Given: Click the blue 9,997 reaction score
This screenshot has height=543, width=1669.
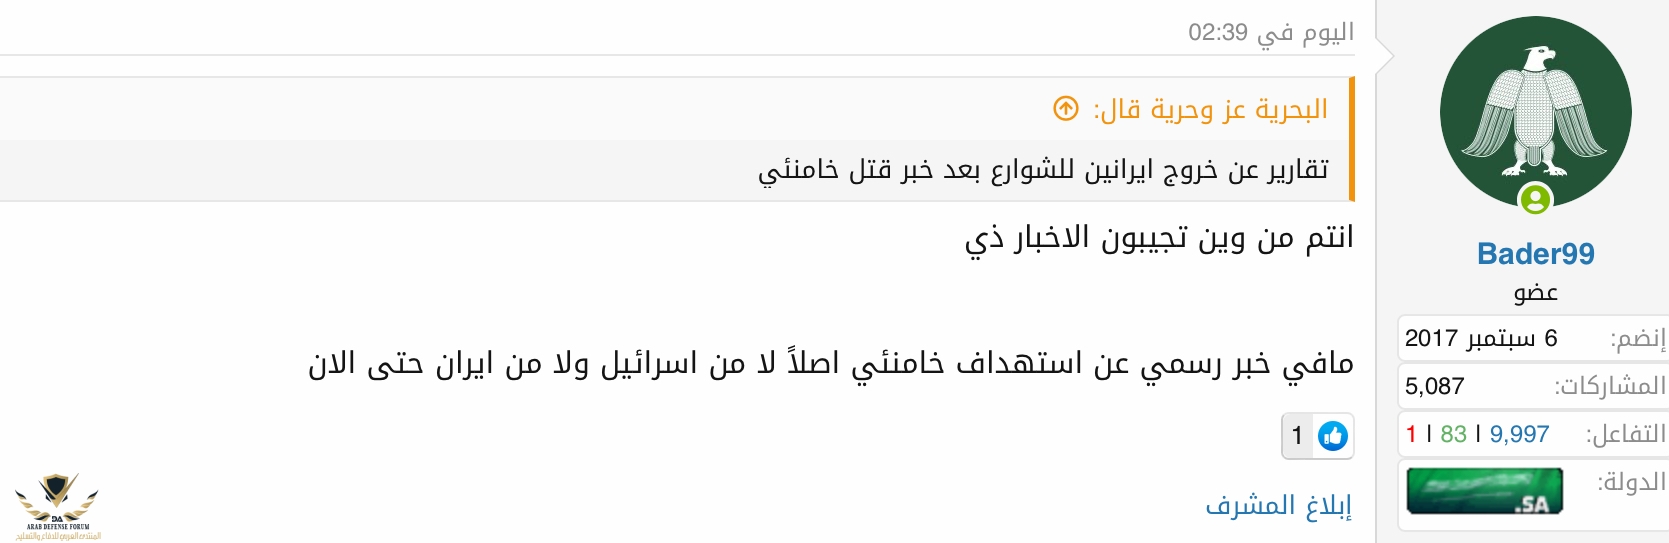Looking at the screenshot, I should tap(1519, 434).
